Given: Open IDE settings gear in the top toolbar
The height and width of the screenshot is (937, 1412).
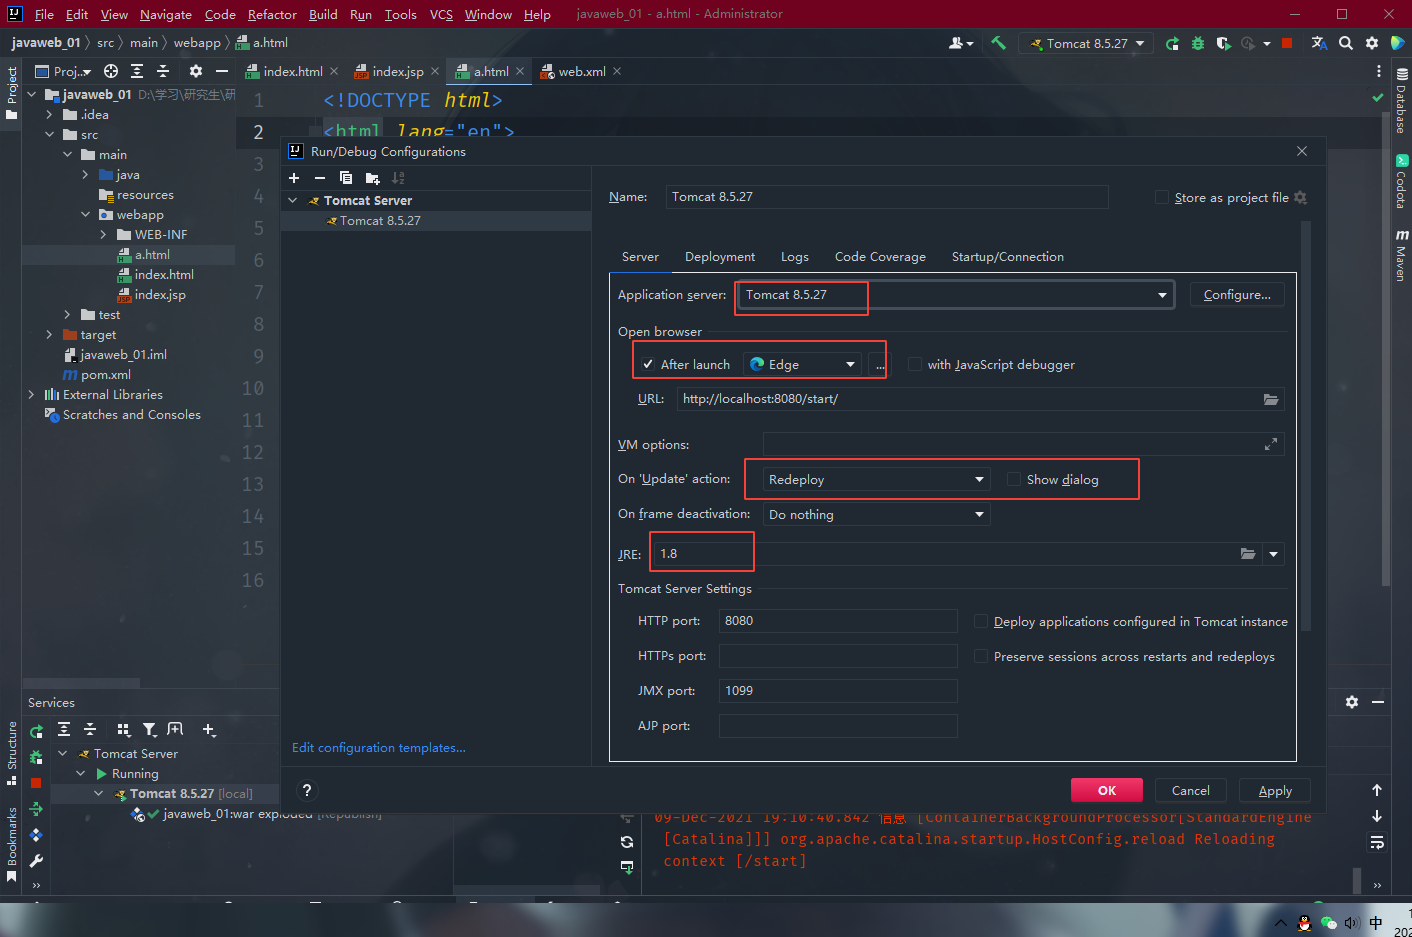Looking at the screenshot, I should (1372, 43).
